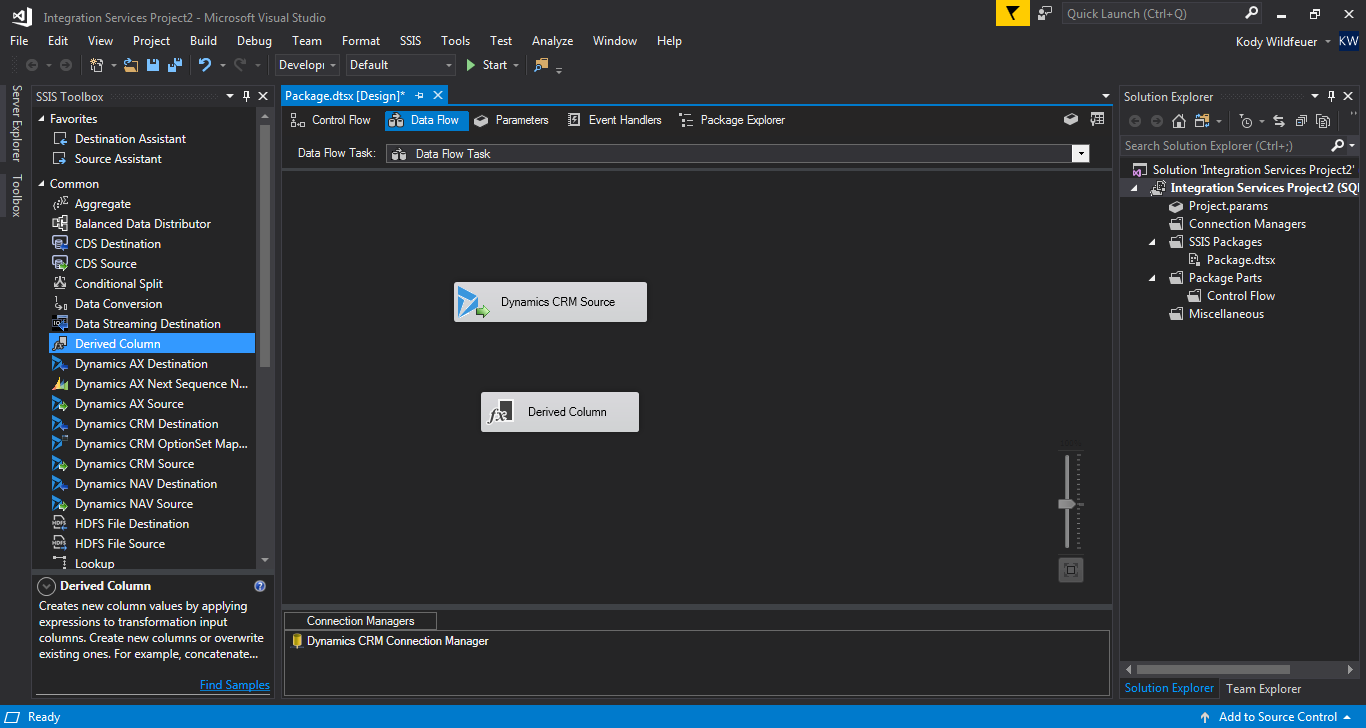Viewport: 1366px width, 728px height.
Task: Click the Find in Files toolbar icon
Action: 542,65
